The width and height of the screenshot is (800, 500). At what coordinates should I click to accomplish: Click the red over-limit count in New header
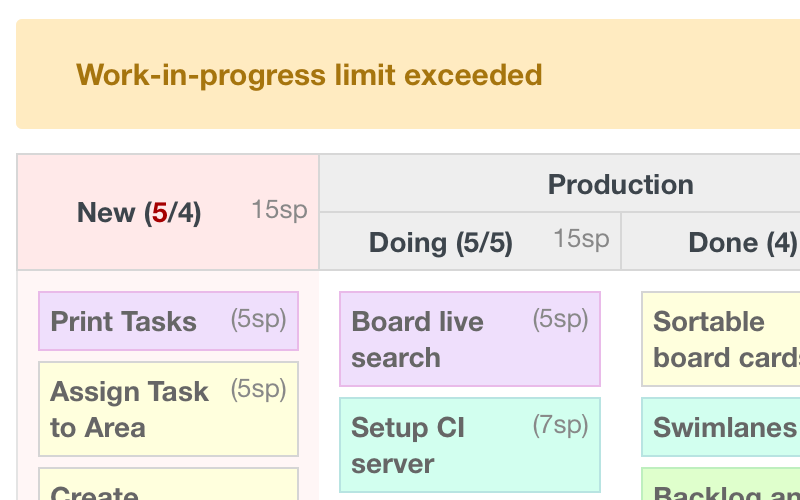coord(160,213)
